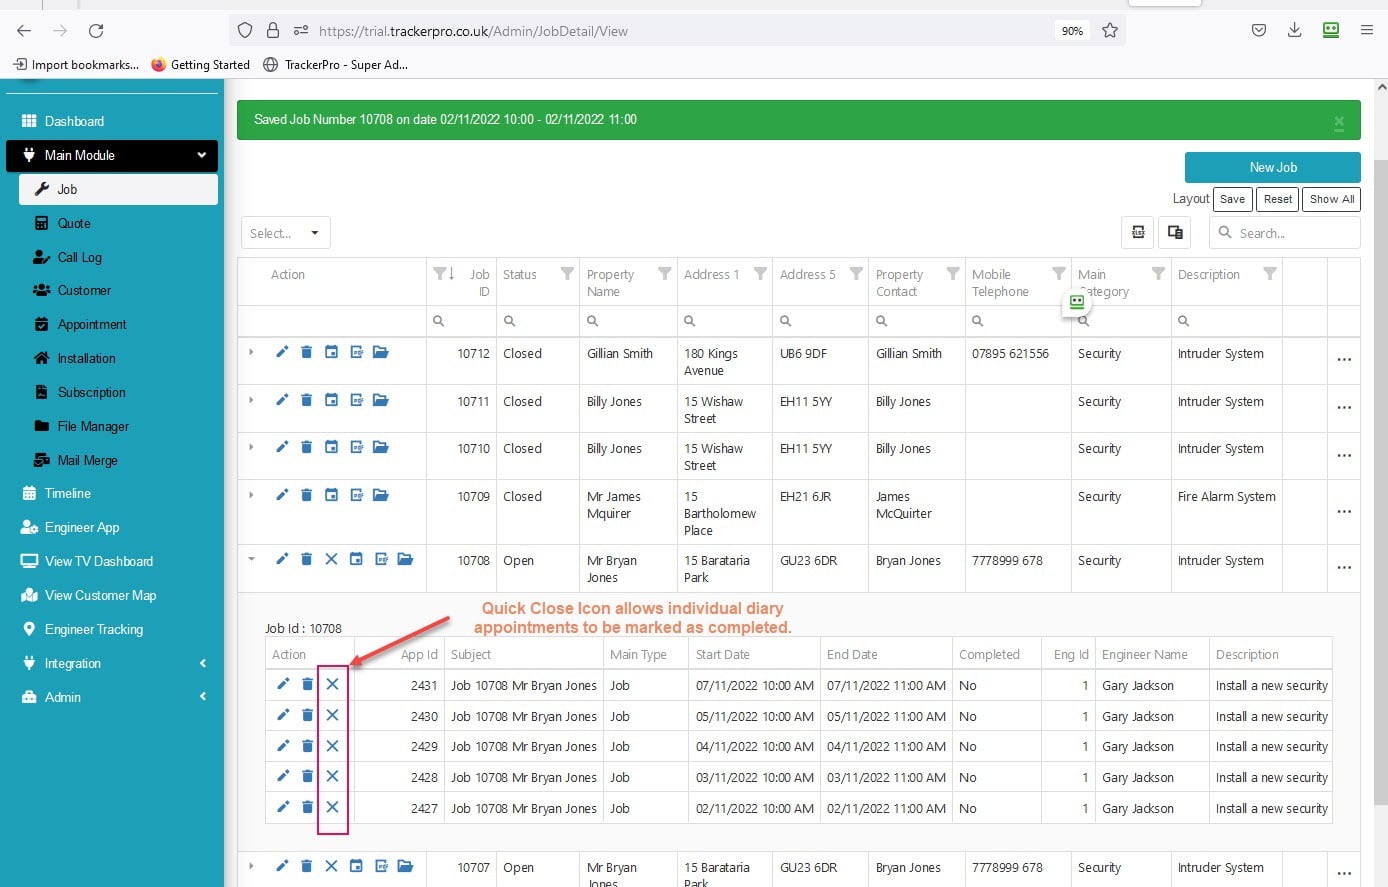Open the column chooser icon beside search
This screenshot has width=1388, height=887.
[x=1175, y=232]
